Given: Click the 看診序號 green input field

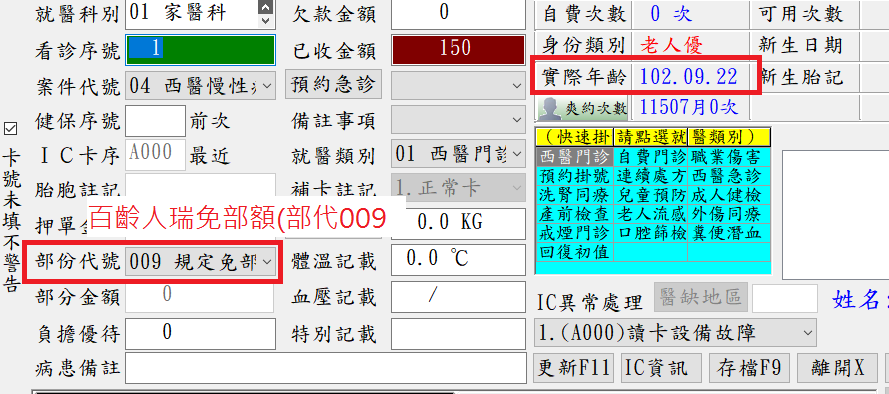Looking at the screenshot, I should pyautogui.click(x=200, y=50).
